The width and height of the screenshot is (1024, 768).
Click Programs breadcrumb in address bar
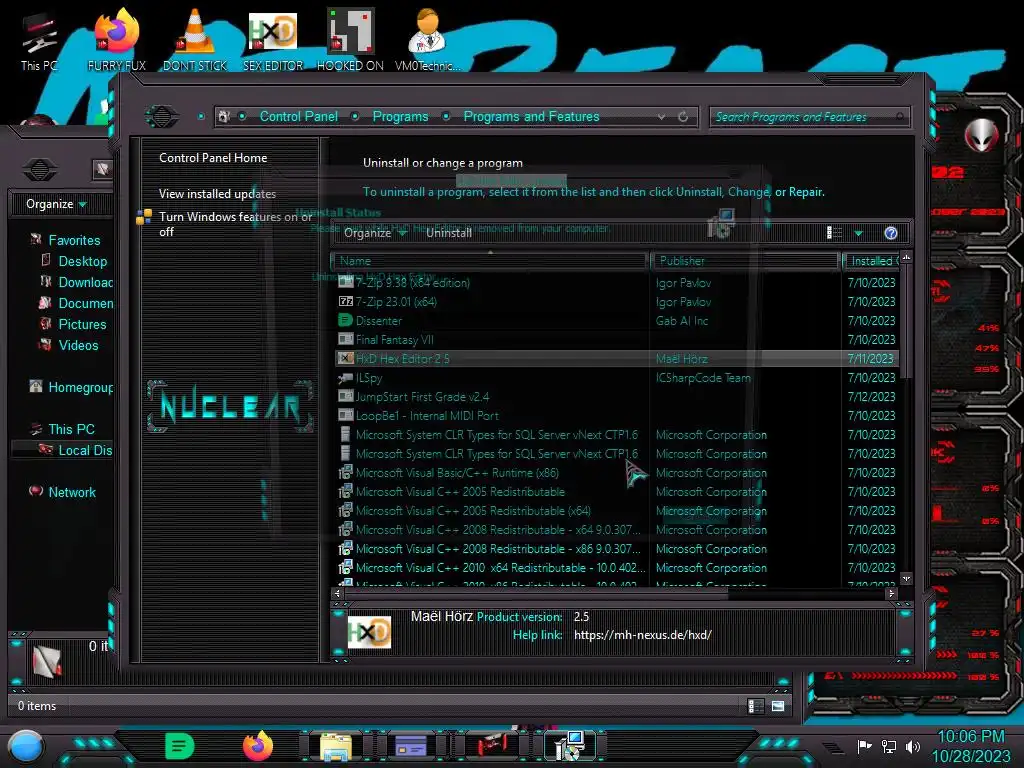pyautogui.click(x=400, y=116)
